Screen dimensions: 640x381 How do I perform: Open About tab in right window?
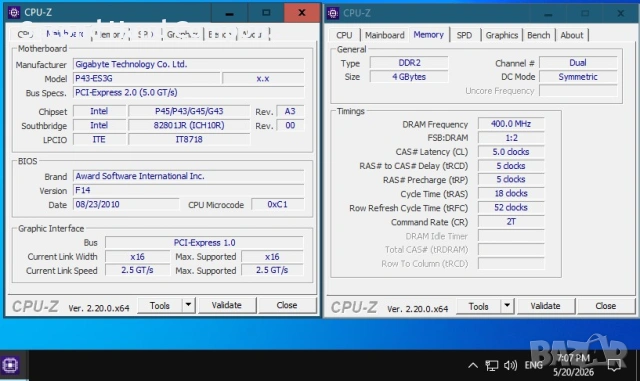pyautogui.click(x=571, y=35)
